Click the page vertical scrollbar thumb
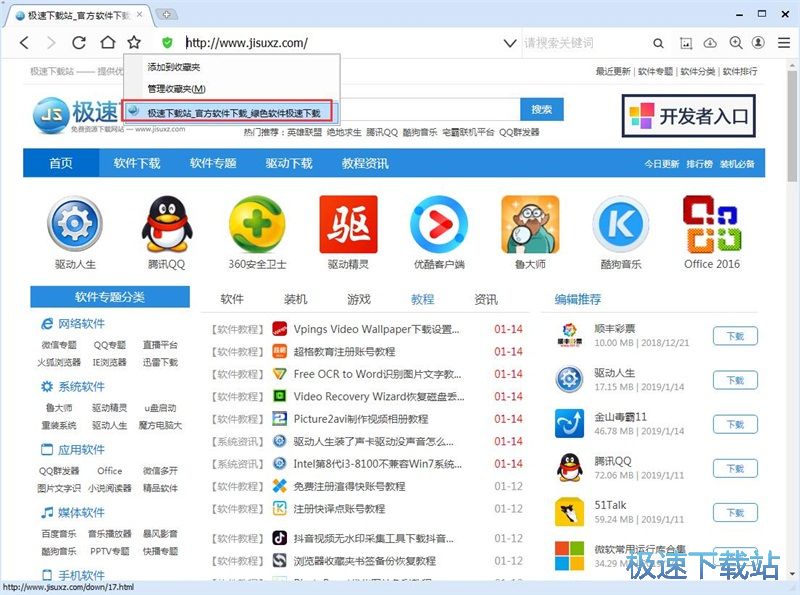The image size is (800, 595). (792, 125)
